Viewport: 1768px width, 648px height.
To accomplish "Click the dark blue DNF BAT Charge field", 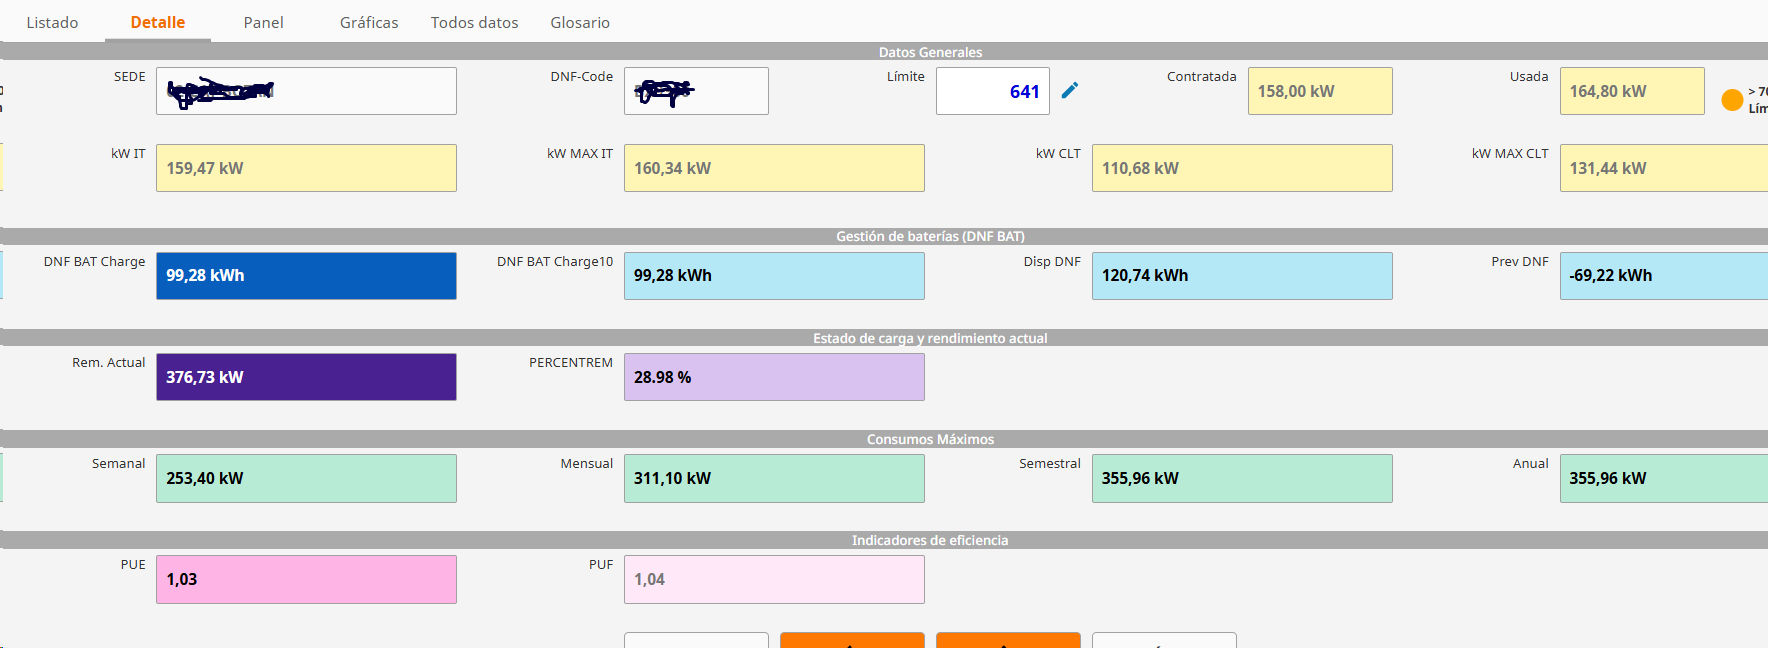I will click(x=306, y=276).
